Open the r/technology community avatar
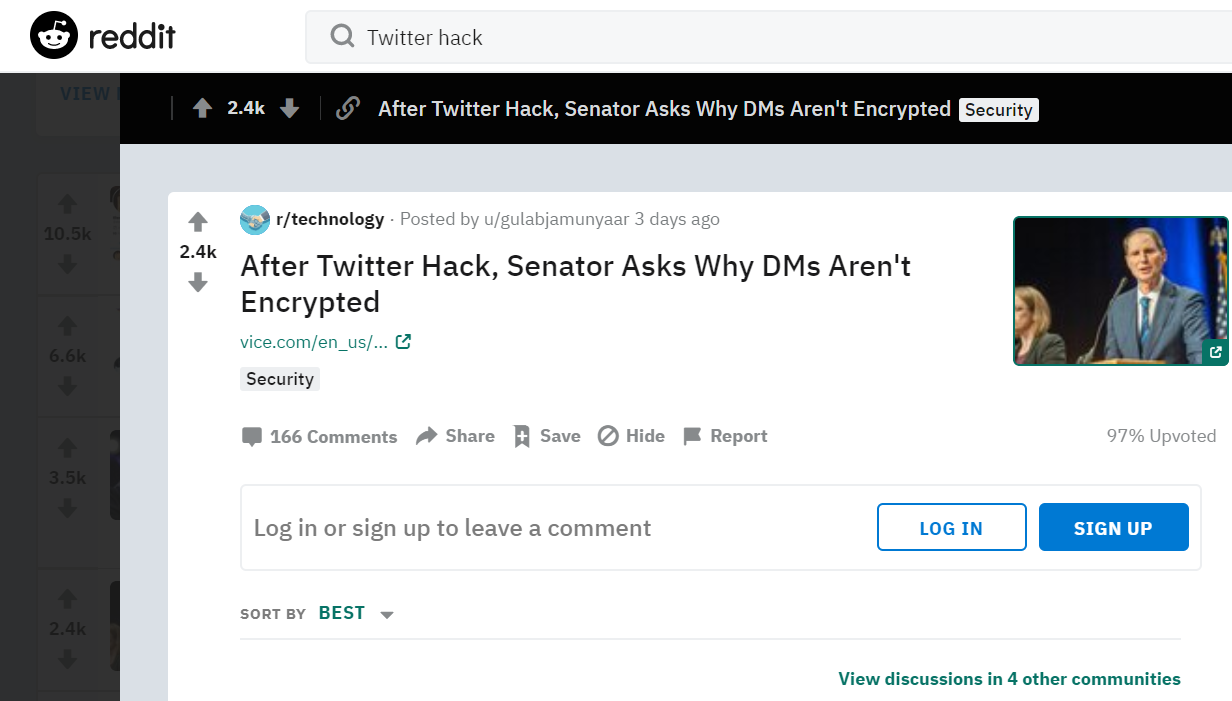Screen dimensions: 1232x701 255,220
